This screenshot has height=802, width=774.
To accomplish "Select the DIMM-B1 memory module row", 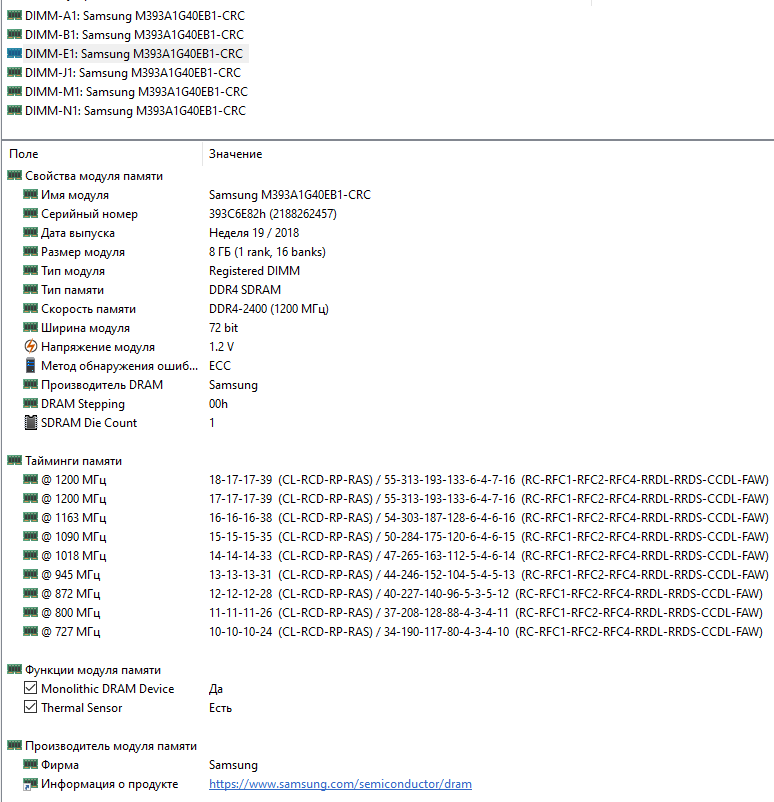I will [x=134, y=35].
